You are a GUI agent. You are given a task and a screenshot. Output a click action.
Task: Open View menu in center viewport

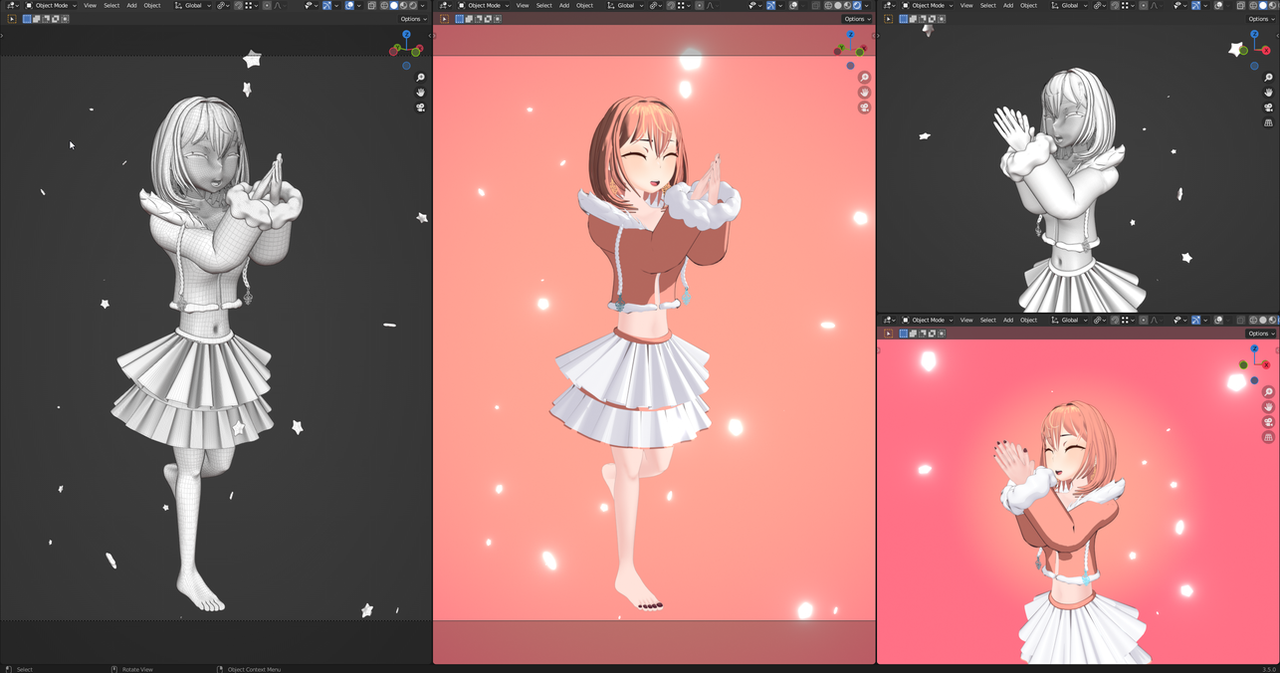(522, 5)
